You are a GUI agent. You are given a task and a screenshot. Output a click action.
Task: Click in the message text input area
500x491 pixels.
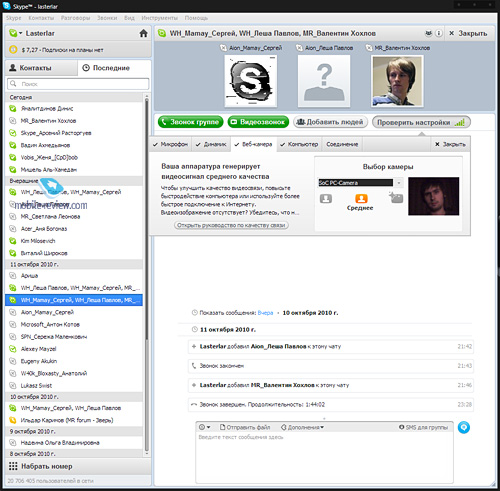(324, 457)
